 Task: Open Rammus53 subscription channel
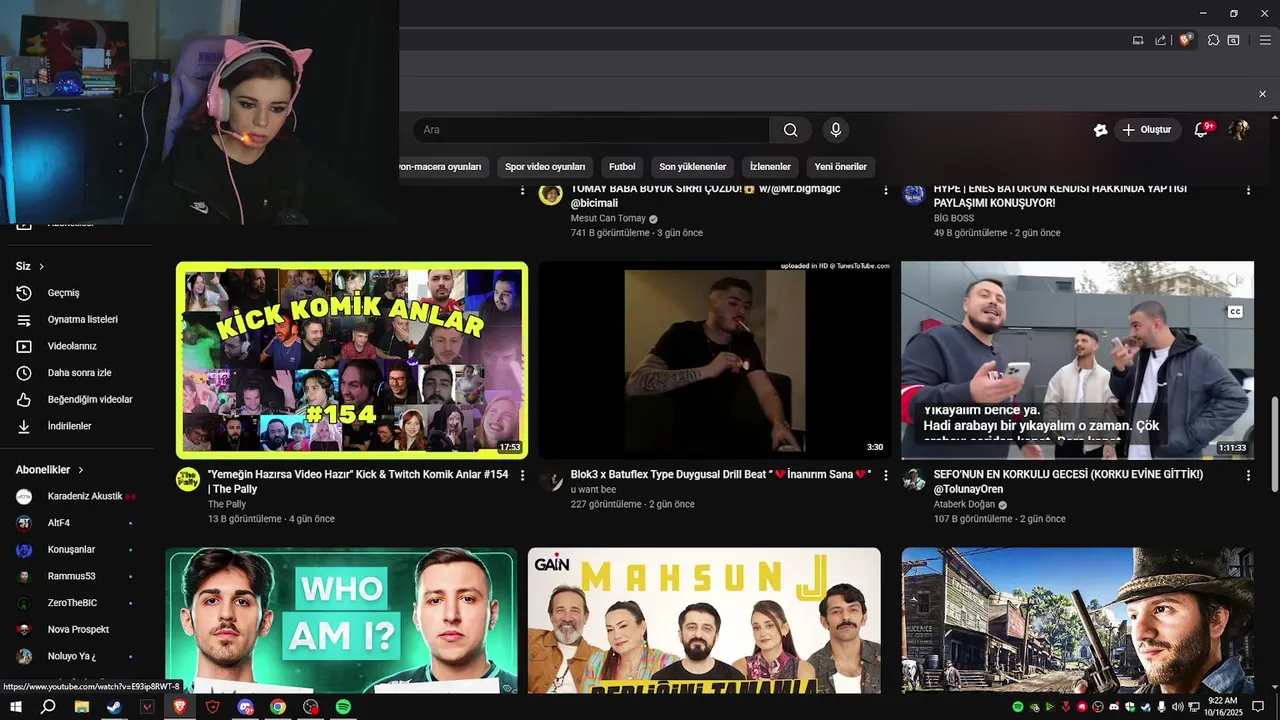(x=76, y=576)
